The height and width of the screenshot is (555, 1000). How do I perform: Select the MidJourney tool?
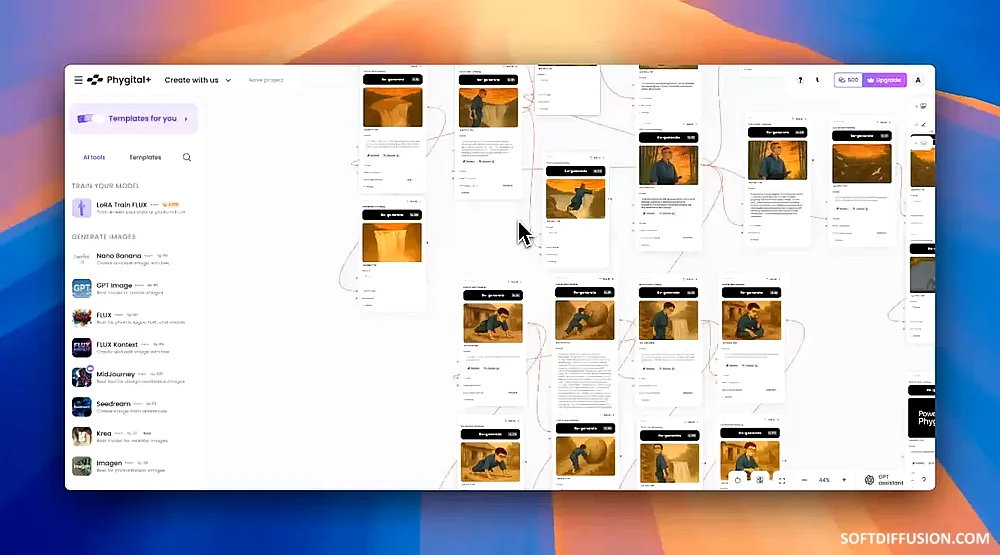point(119,377)
